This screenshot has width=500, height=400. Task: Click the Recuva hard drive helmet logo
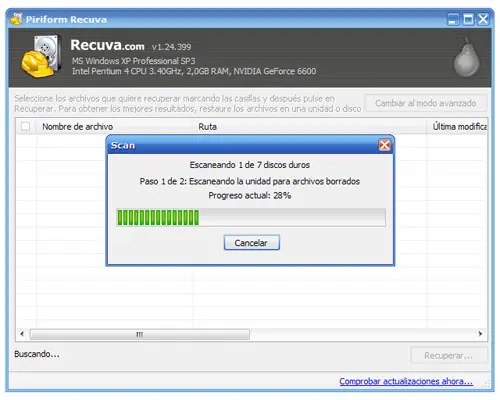tap(41, 57)
